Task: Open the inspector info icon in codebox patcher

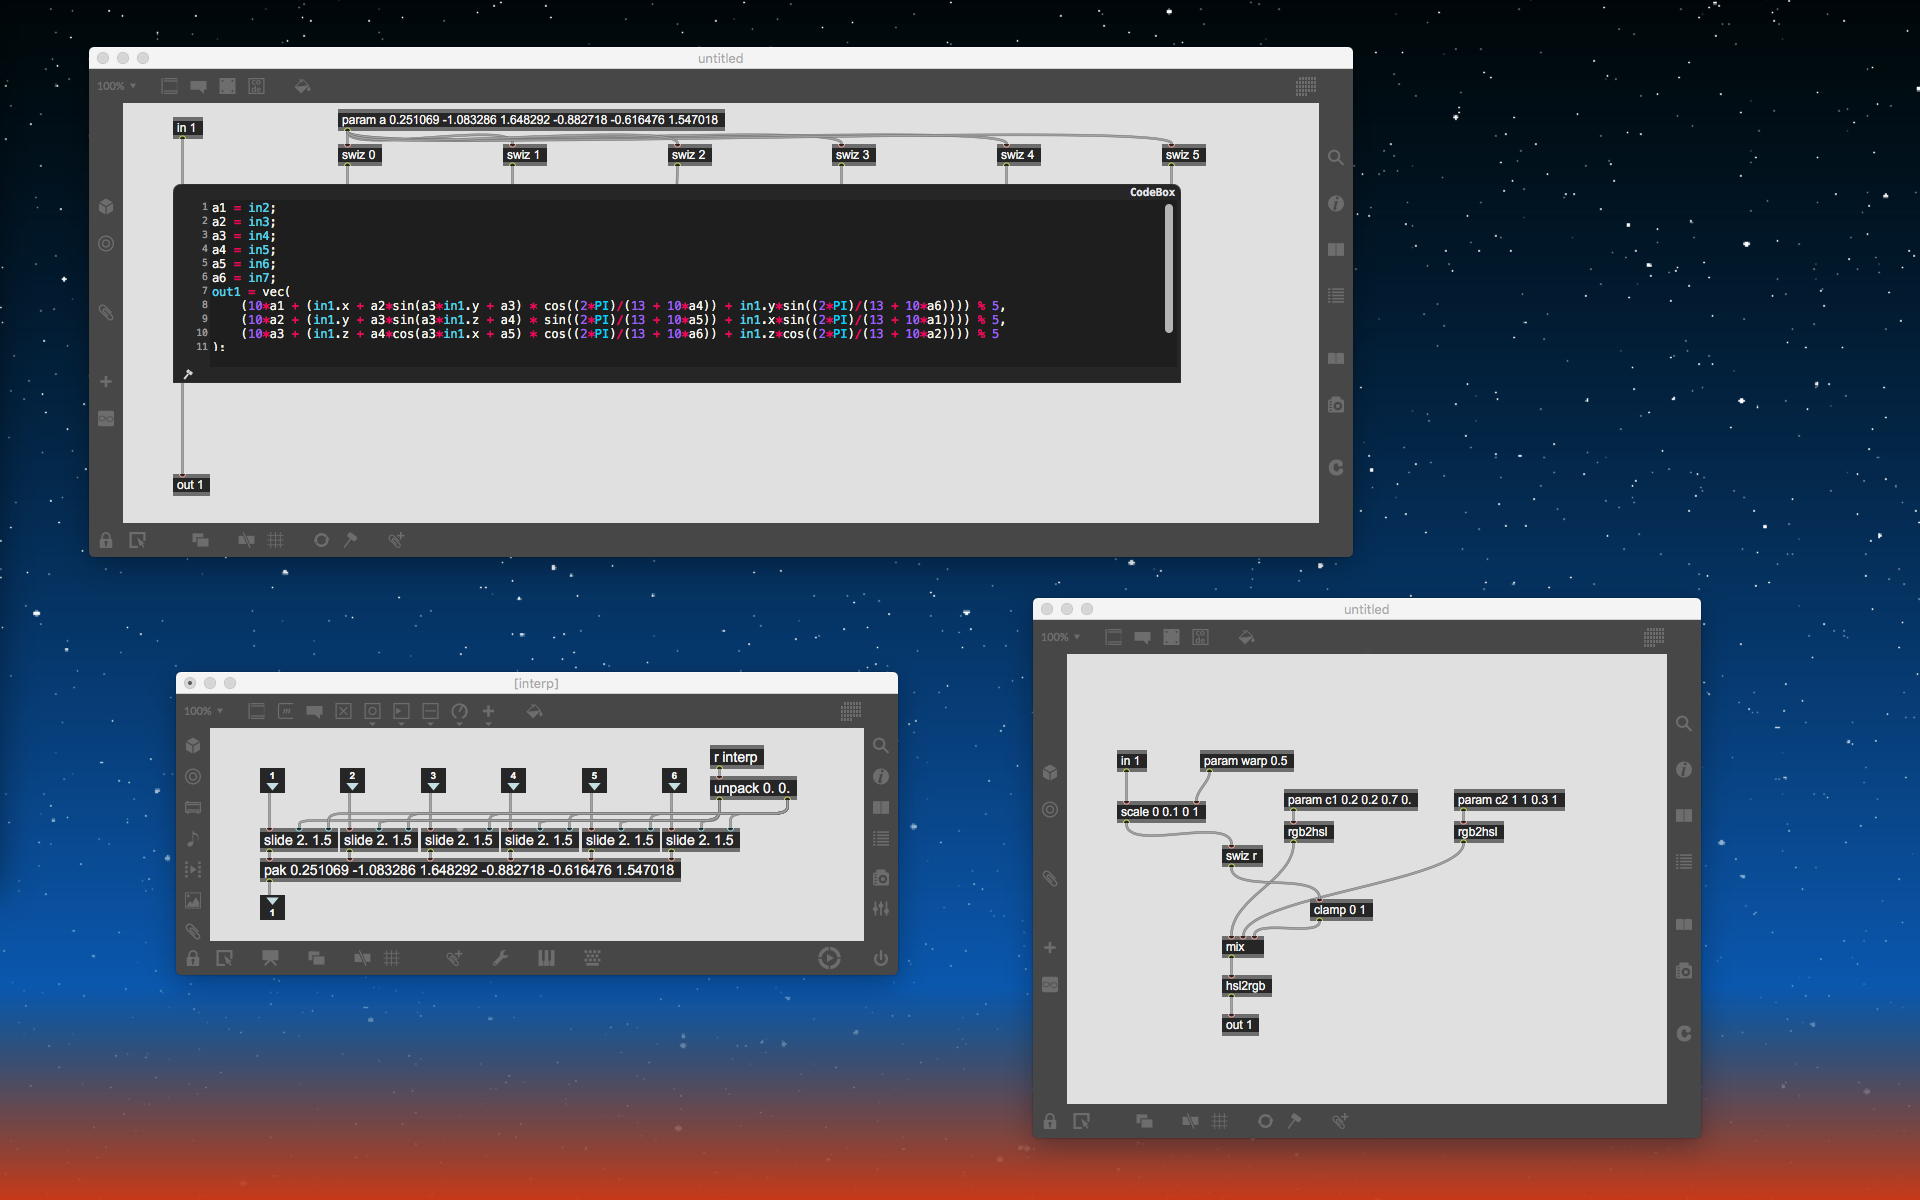Action: pos(1336,204)
